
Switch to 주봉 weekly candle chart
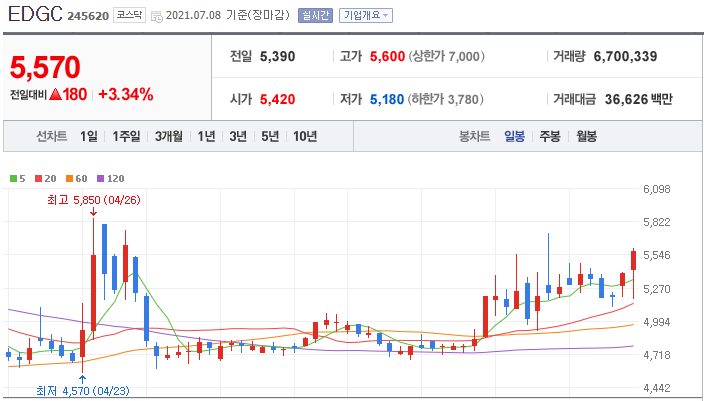[550, 136]
